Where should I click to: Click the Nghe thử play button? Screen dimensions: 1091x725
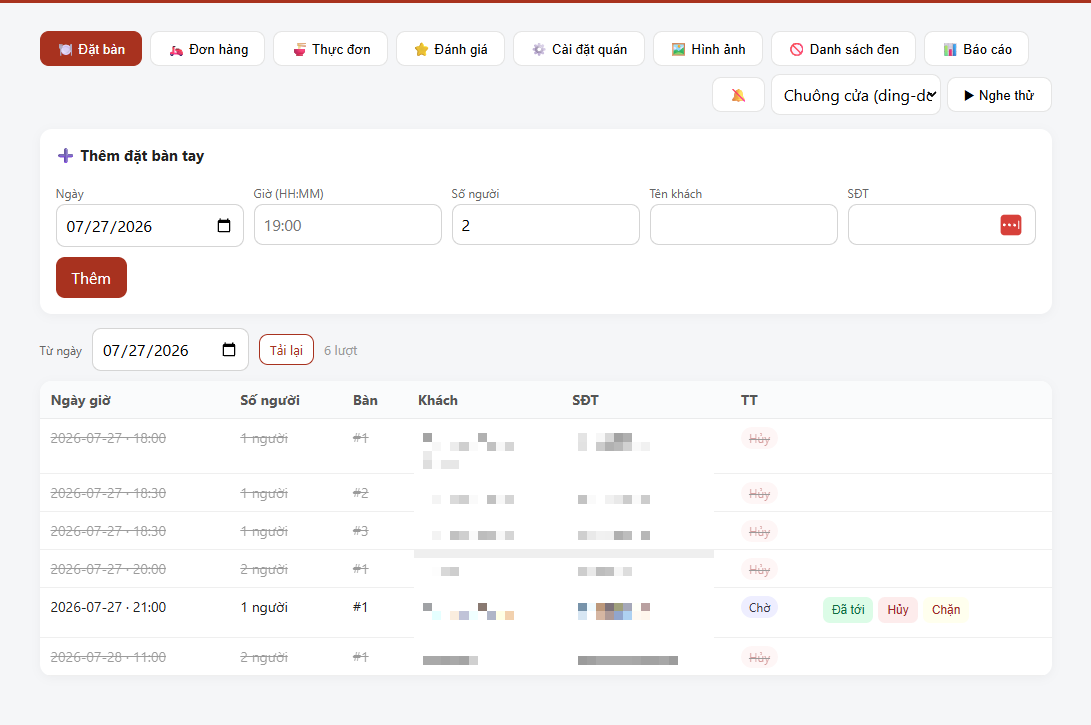pos(999,95)
